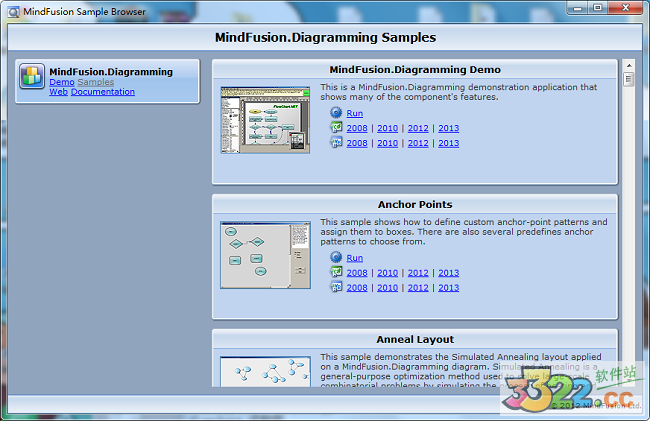Run the MindFusion.Diagramming Demo via Run link
The width and height of the screenshot is (650, 421).
[355, 113]
